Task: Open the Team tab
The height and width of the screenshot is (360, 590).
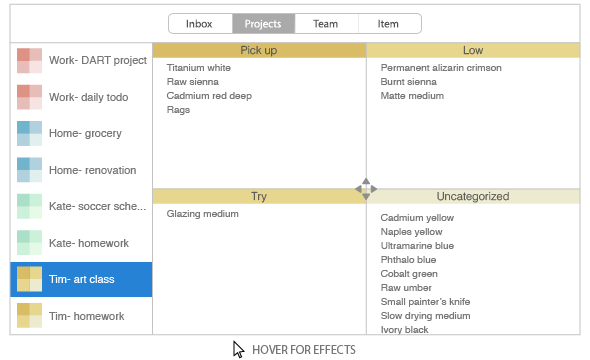Action: click(326, 24)
